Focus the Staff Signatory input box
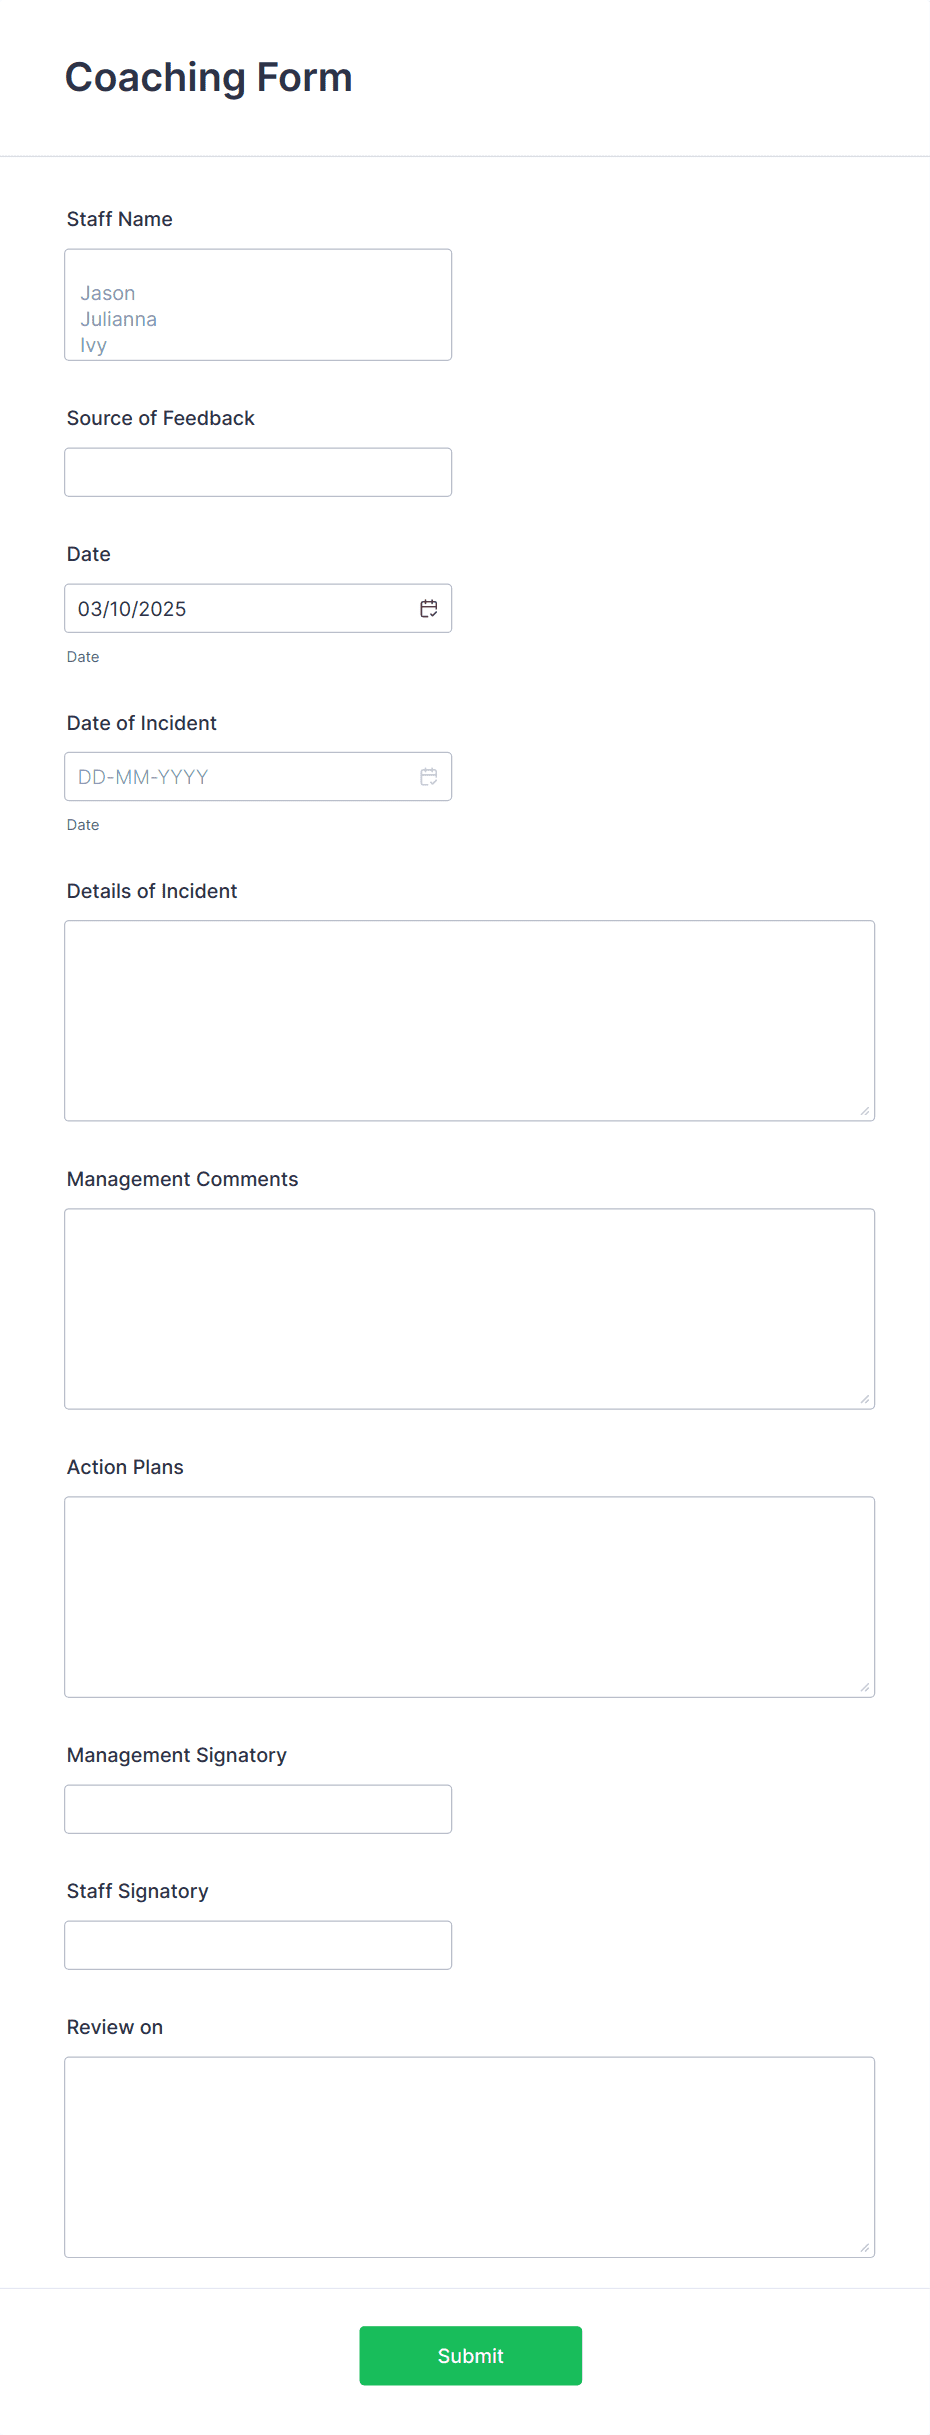 pos(257,1944)
